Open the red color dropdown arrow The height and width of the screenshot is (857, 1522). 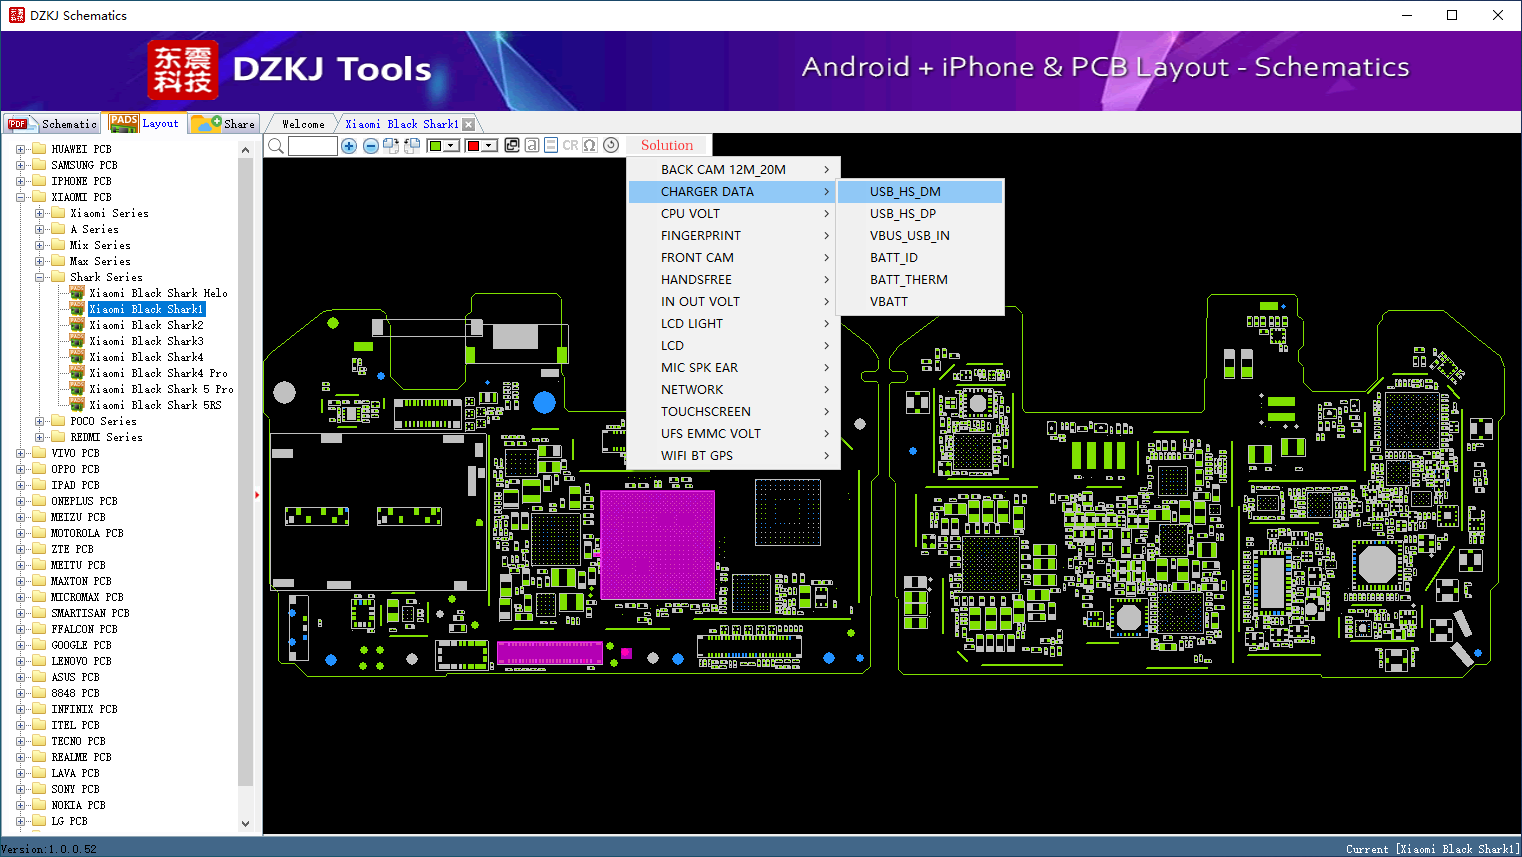(489, 146)
